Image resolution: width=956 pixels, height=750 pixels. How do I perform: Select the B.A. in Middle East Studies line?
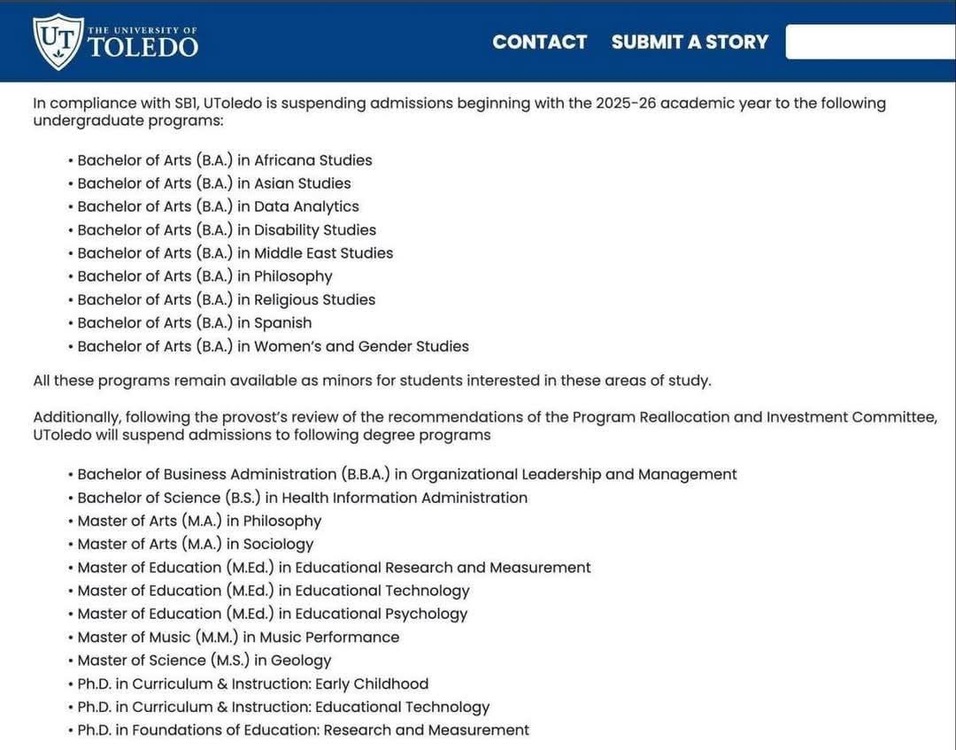pos(235,253)
